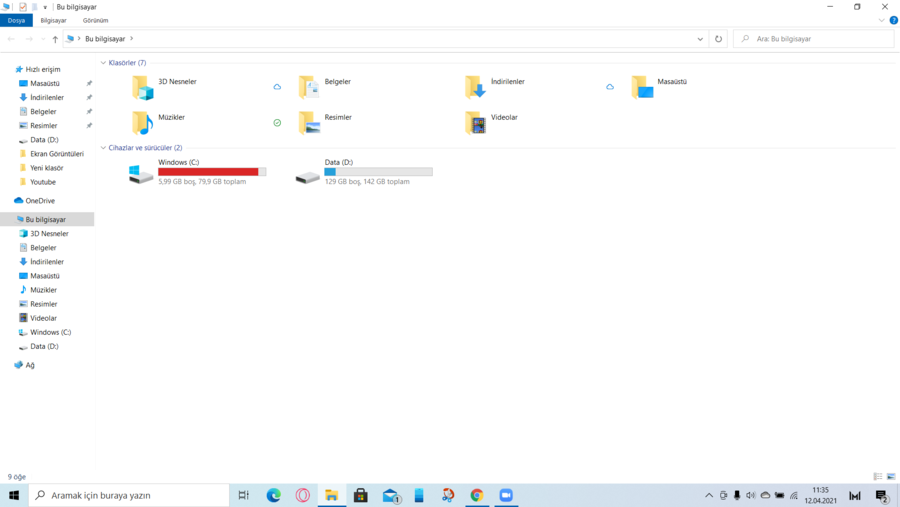Click the Forward navigation arrow
Viewport: 900px width, 507px height.
(29, 39)
